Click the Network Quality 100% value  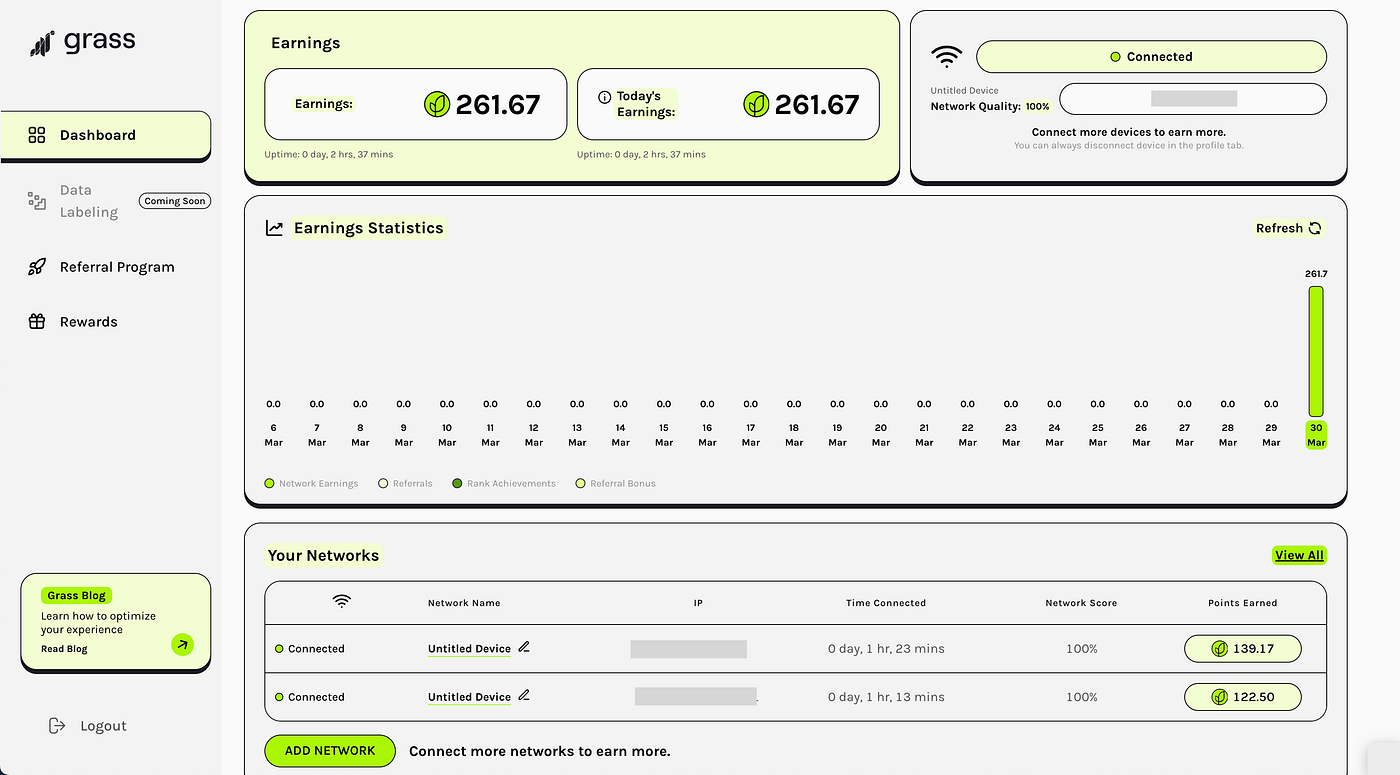point(1037,106)
